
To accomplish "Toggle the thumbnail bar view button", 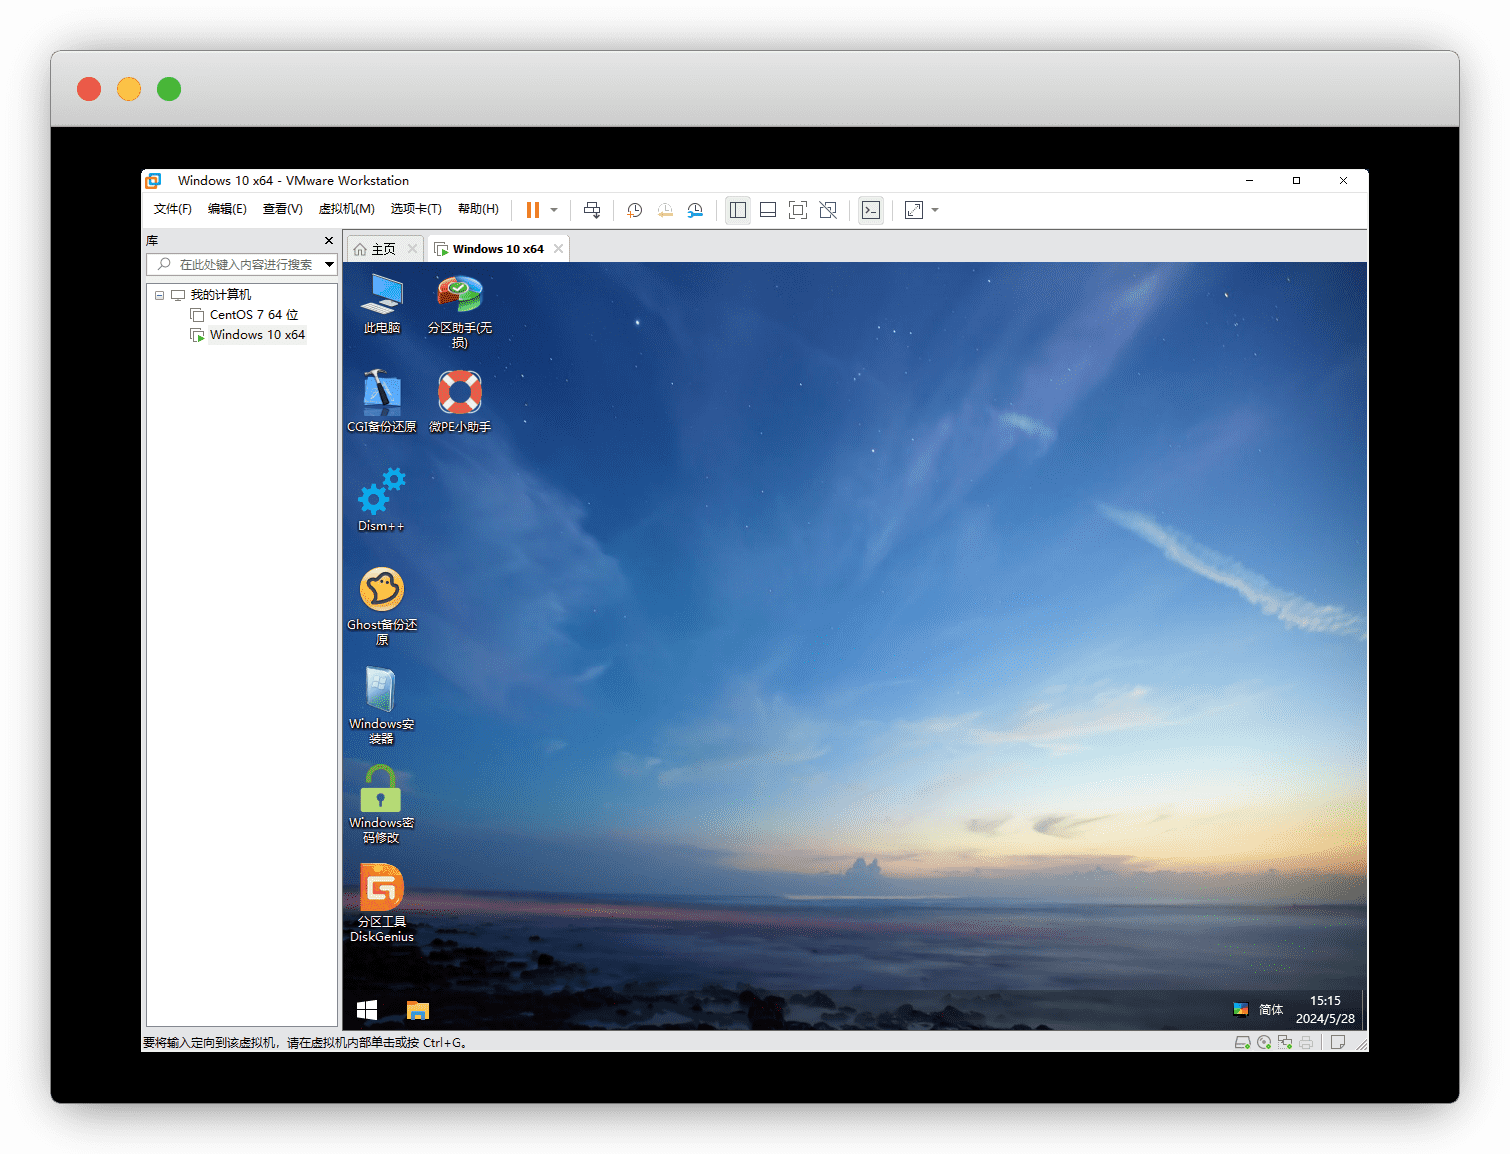I will pos(768,210).
